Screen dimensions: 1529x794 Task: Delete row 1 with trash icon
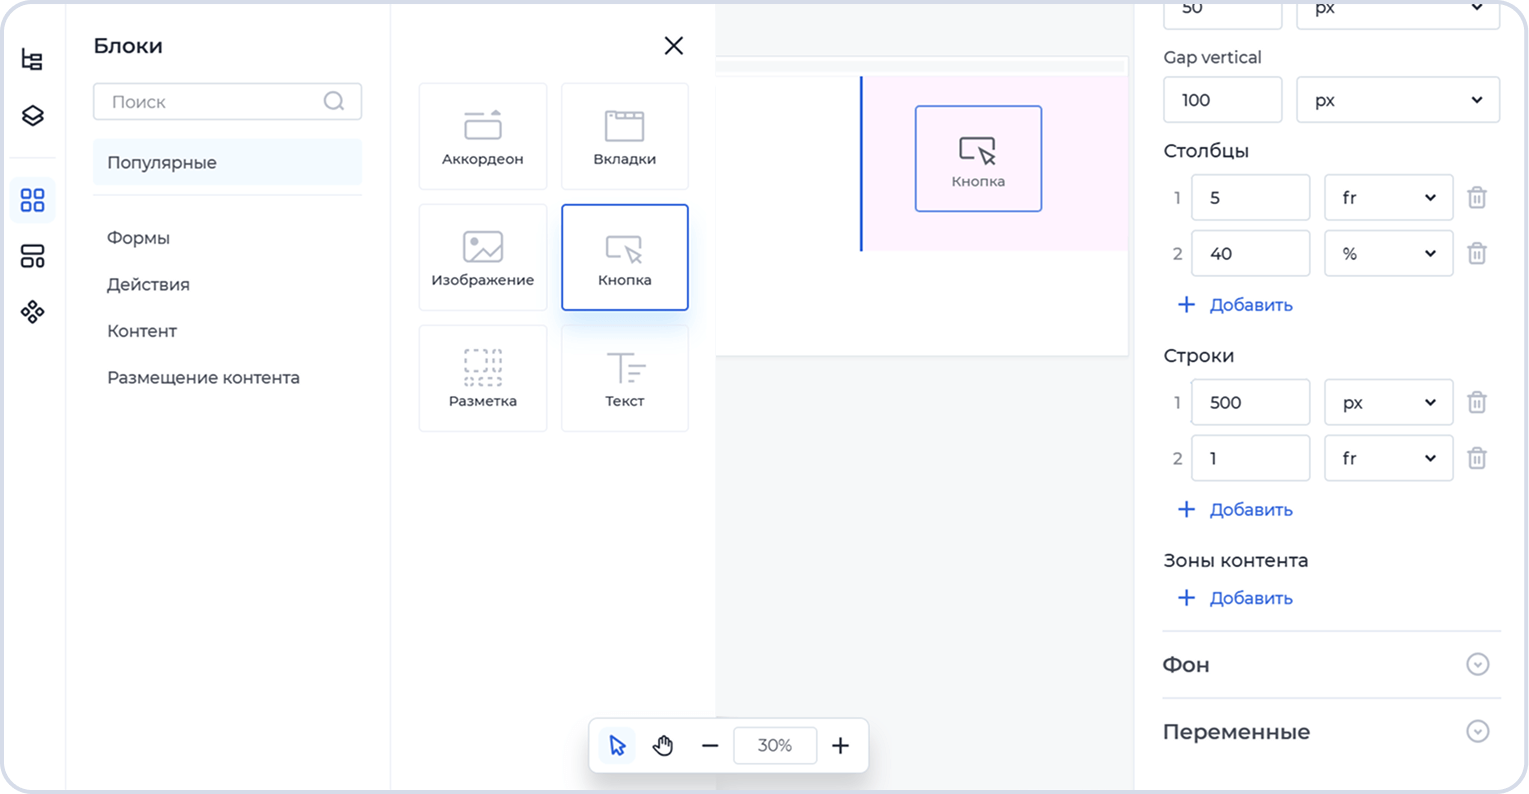click(1477, 402)
